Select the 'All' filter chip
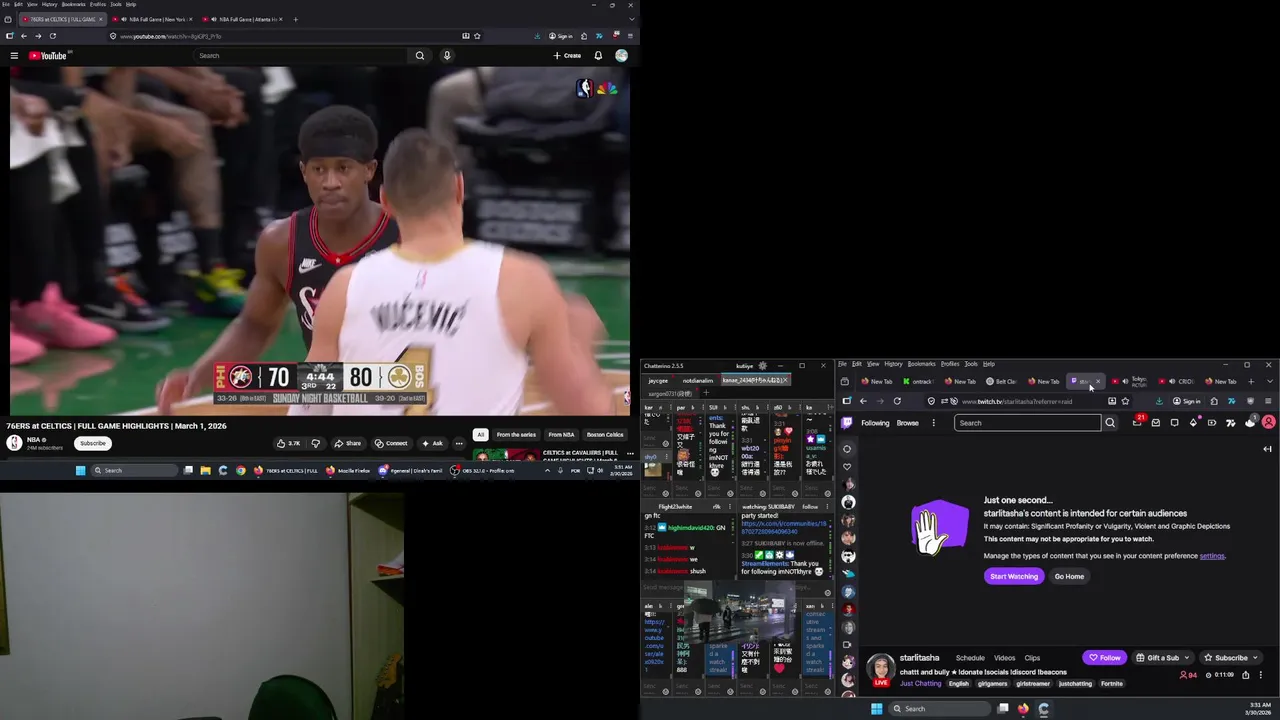The height and width of the screenshot is (720, 1280). (x=481, y=435)
